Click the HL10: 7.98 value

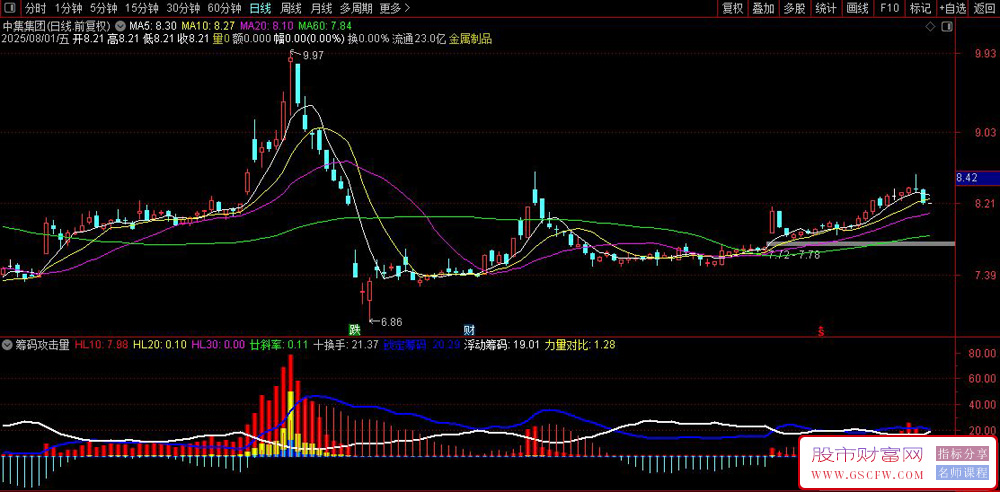101,345
